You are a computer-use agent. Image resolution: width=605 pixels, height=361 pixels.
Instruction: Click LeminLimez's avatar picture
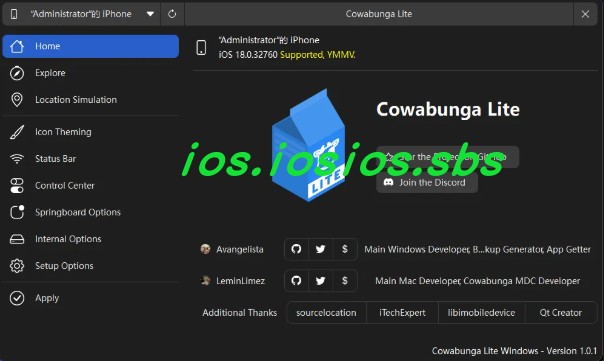[205, 280]
